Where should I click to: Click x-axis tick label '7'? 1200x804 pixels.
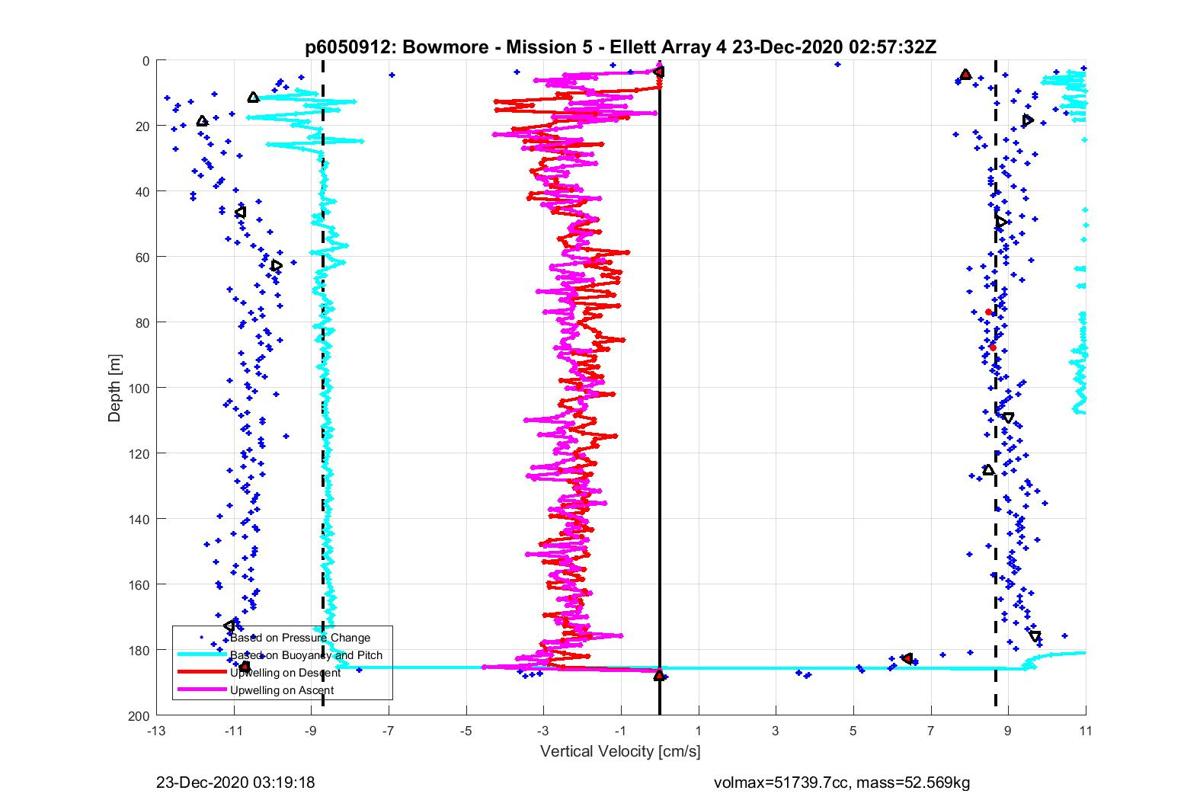(x=931, y=732)
